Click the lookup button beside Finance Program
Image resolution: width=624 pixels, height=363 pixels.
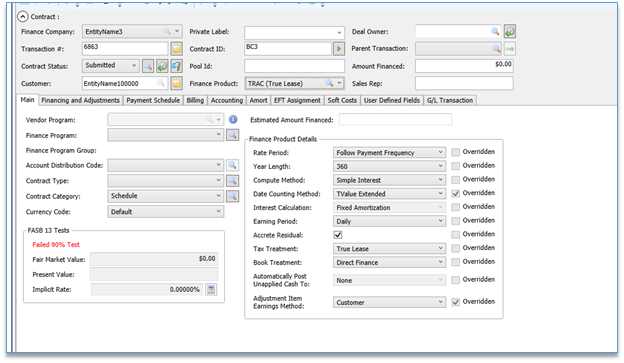tap(232, 135)
